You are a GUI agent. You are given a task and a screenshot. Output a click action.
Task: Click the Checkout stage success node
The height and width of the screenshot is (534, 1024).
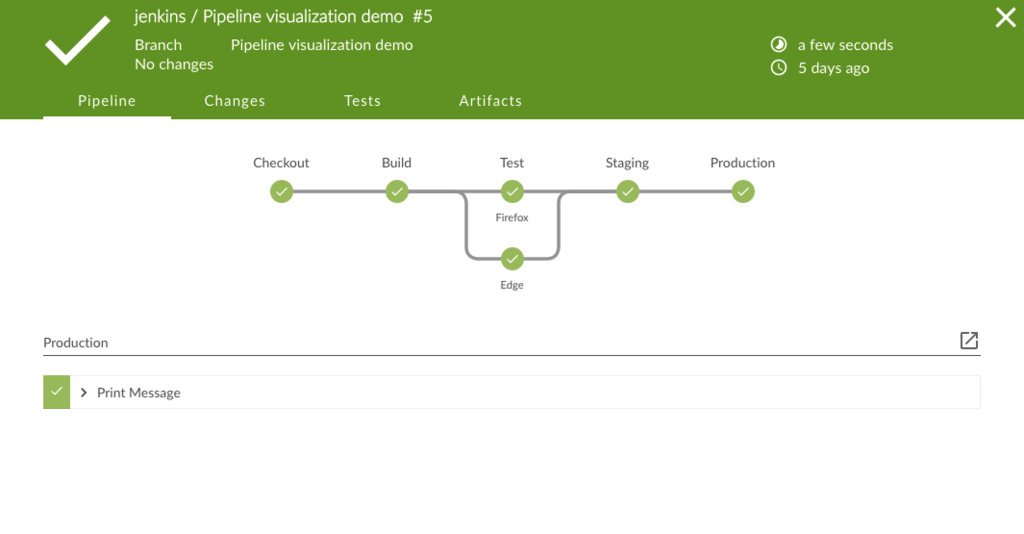point(281,191)
